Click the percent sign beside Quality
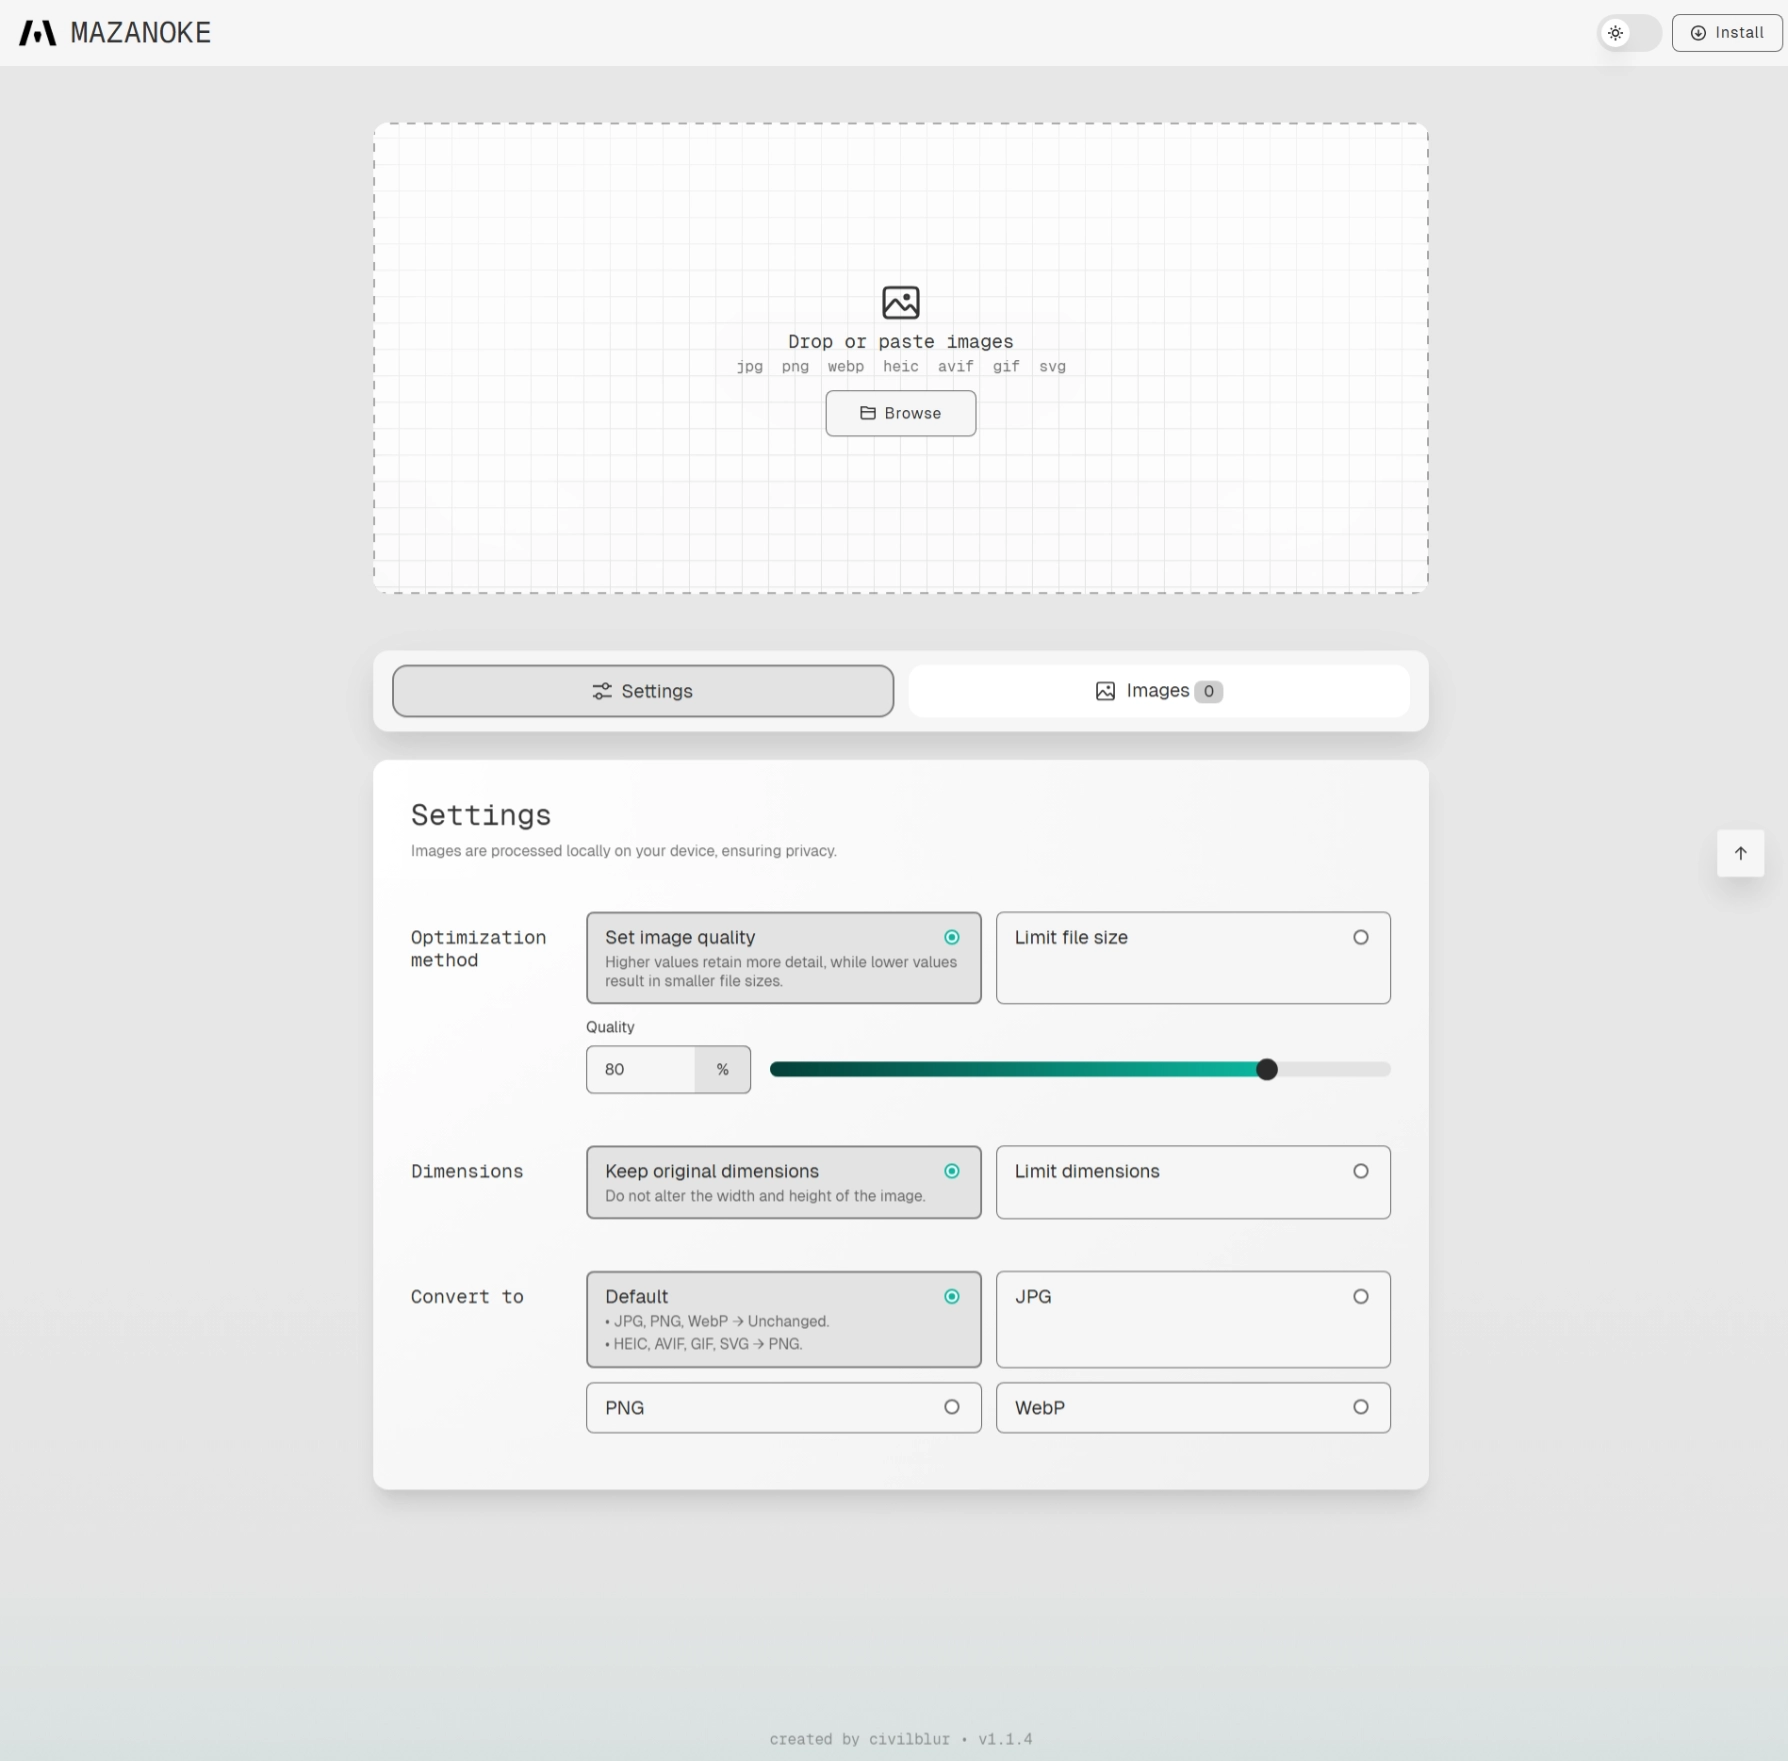Image resolution: width=1788 pixels, height=1761 pixels. coord(723,1069)
